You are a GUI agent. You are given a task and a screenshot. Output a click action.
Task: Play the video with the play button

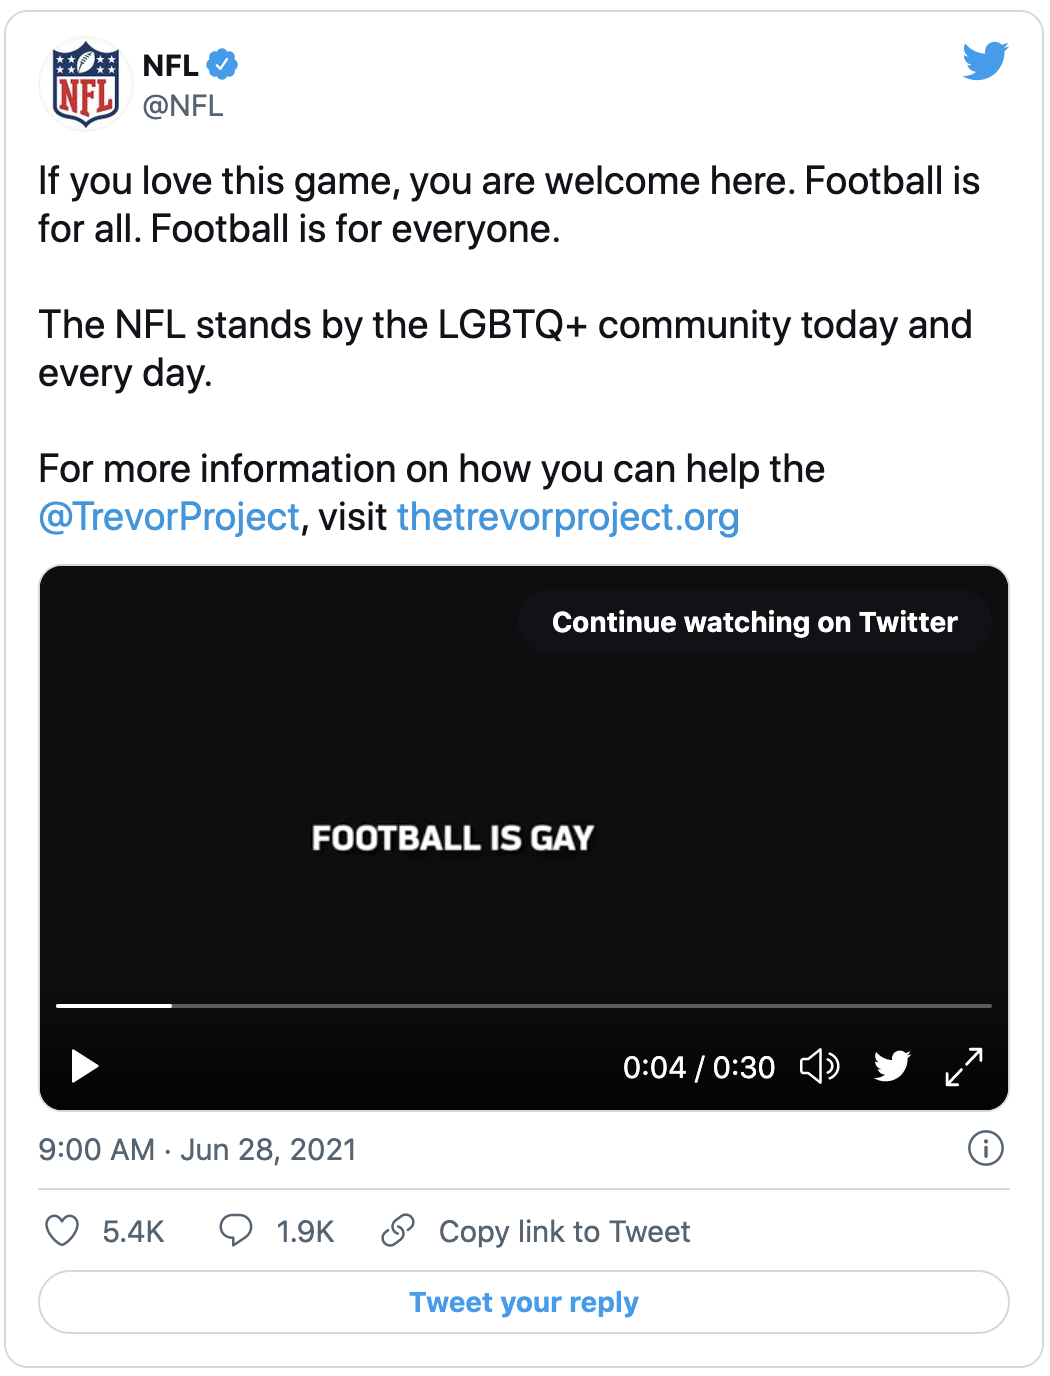tap(85, 1067)
